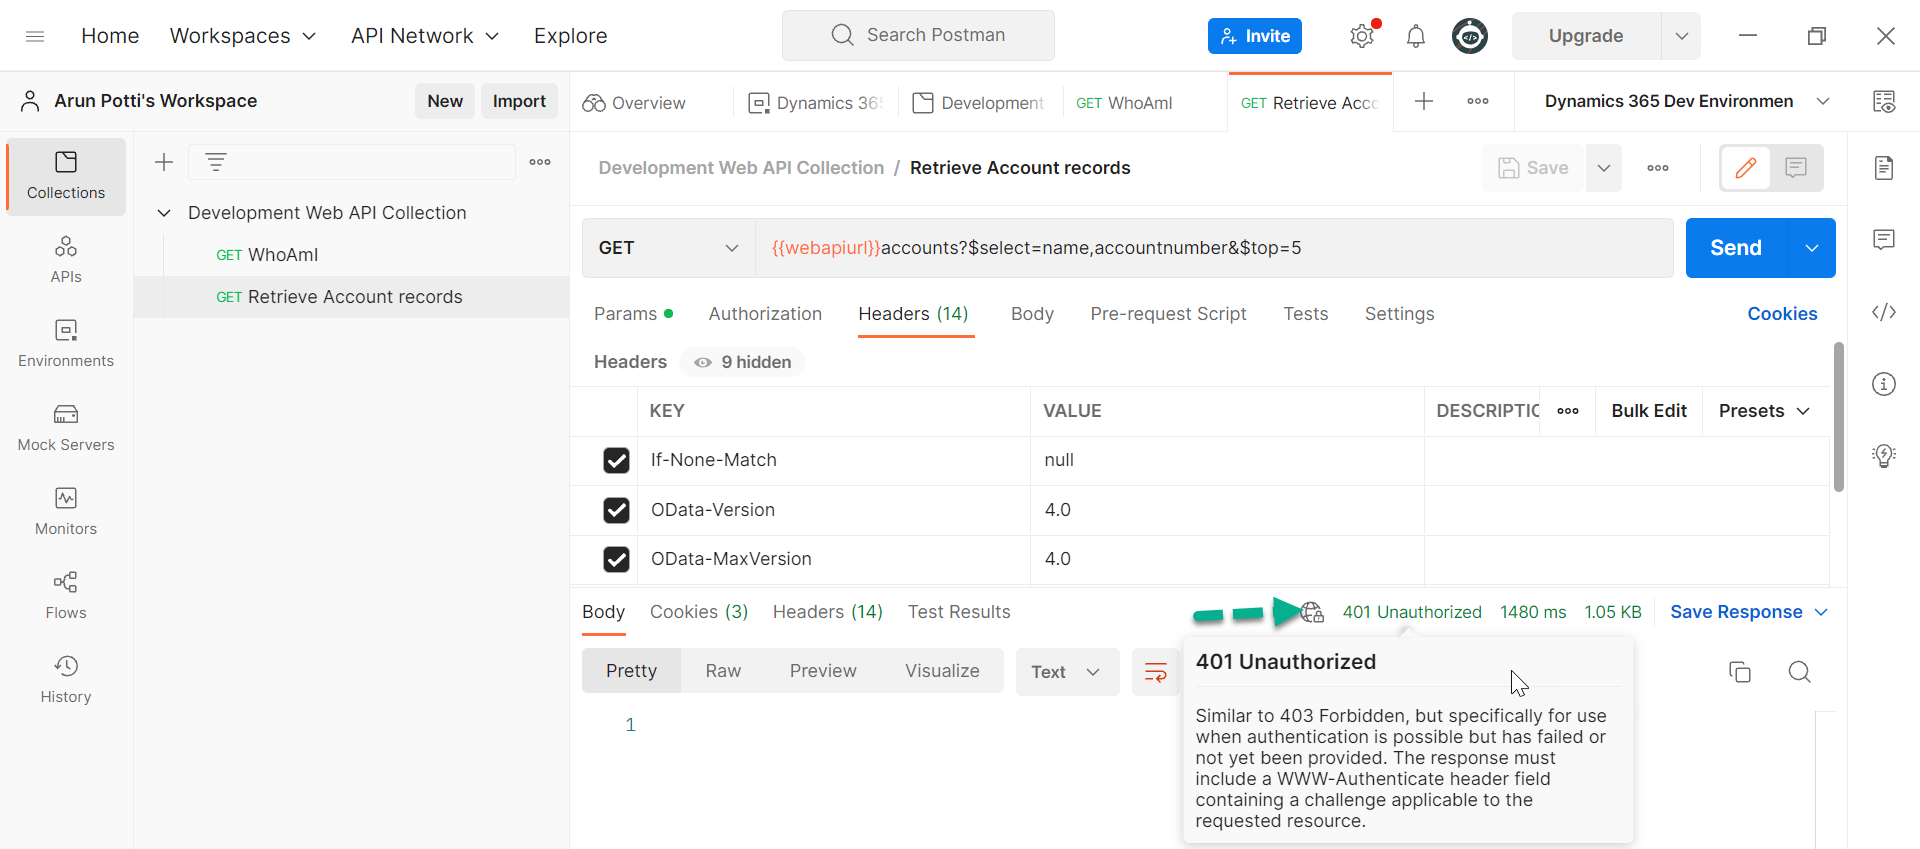Open the History sidebar section
The width and height of the screenshot is (1920, 849).
pyautogui.click(x=66, y=680)
